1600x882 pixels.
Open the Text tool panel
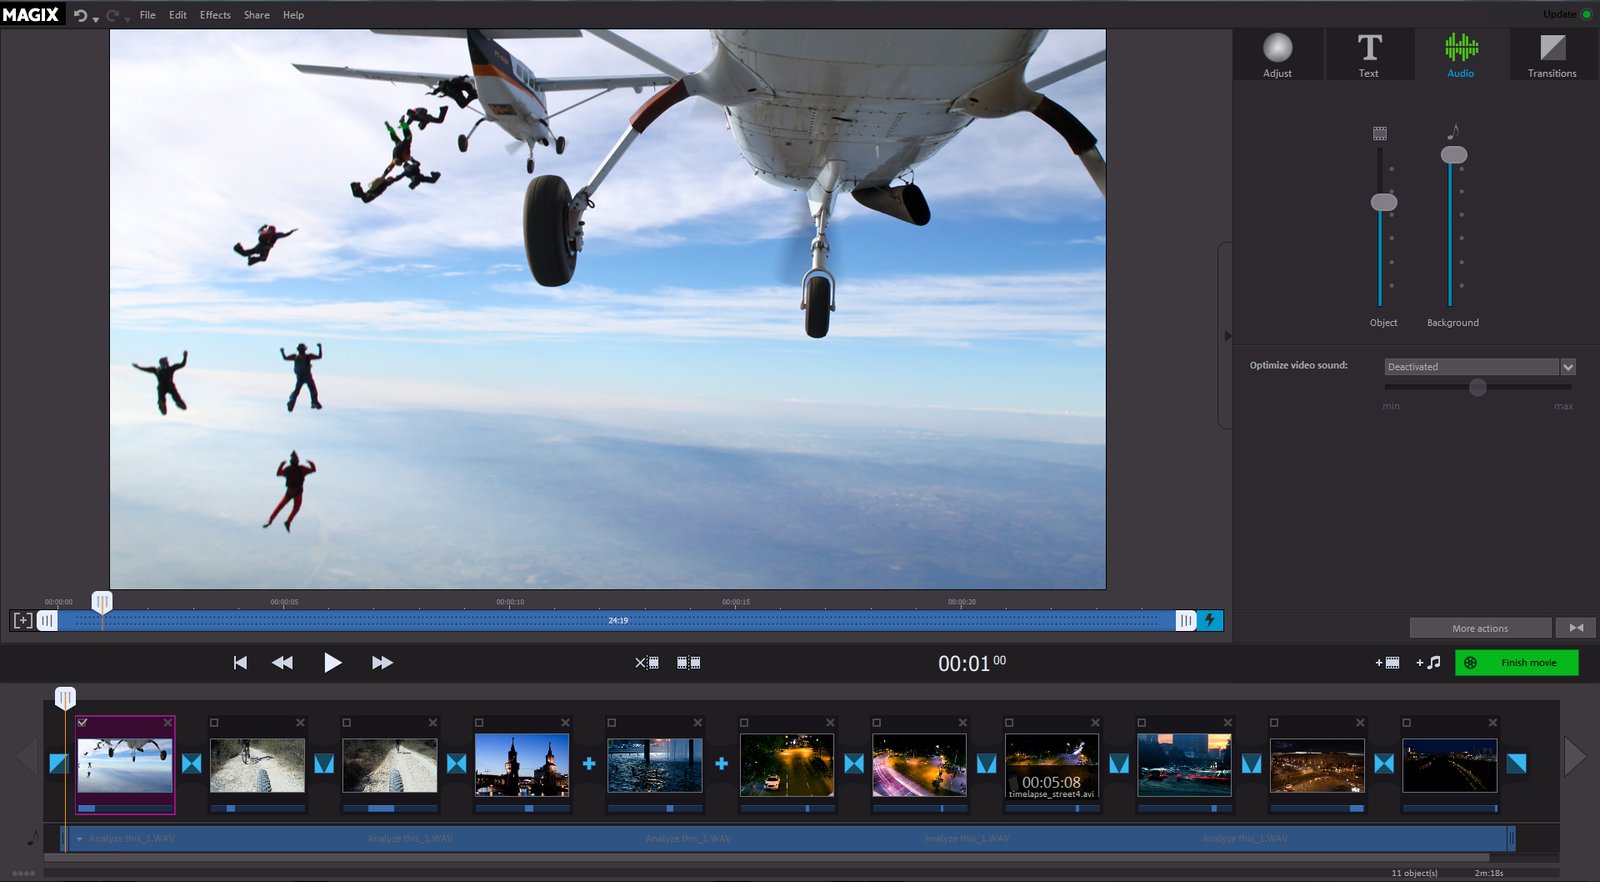[1368, 55]
